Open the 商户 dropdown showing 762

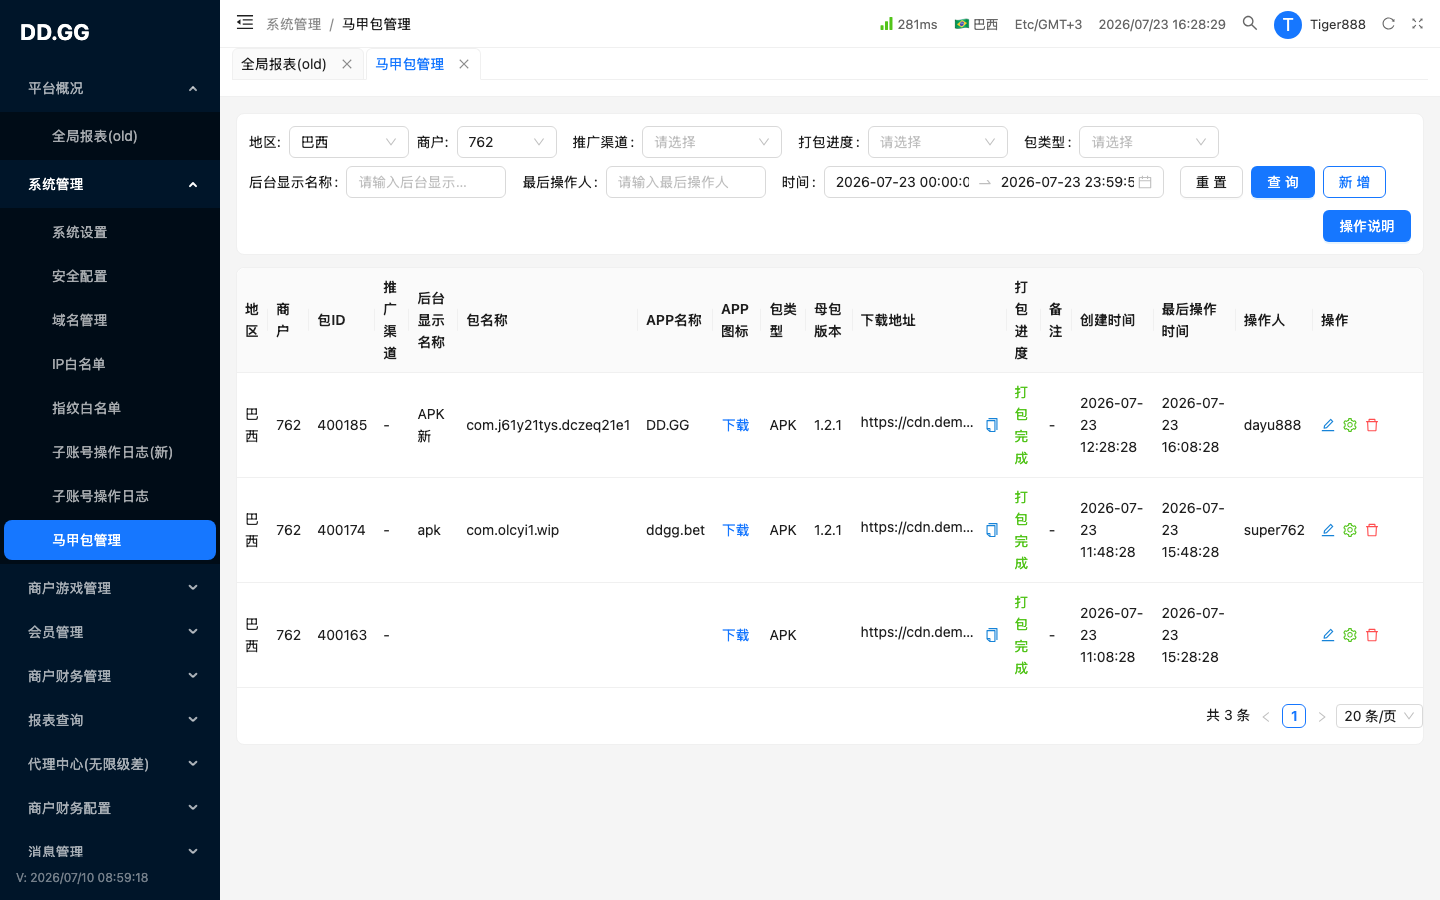[x=507, y=142]
